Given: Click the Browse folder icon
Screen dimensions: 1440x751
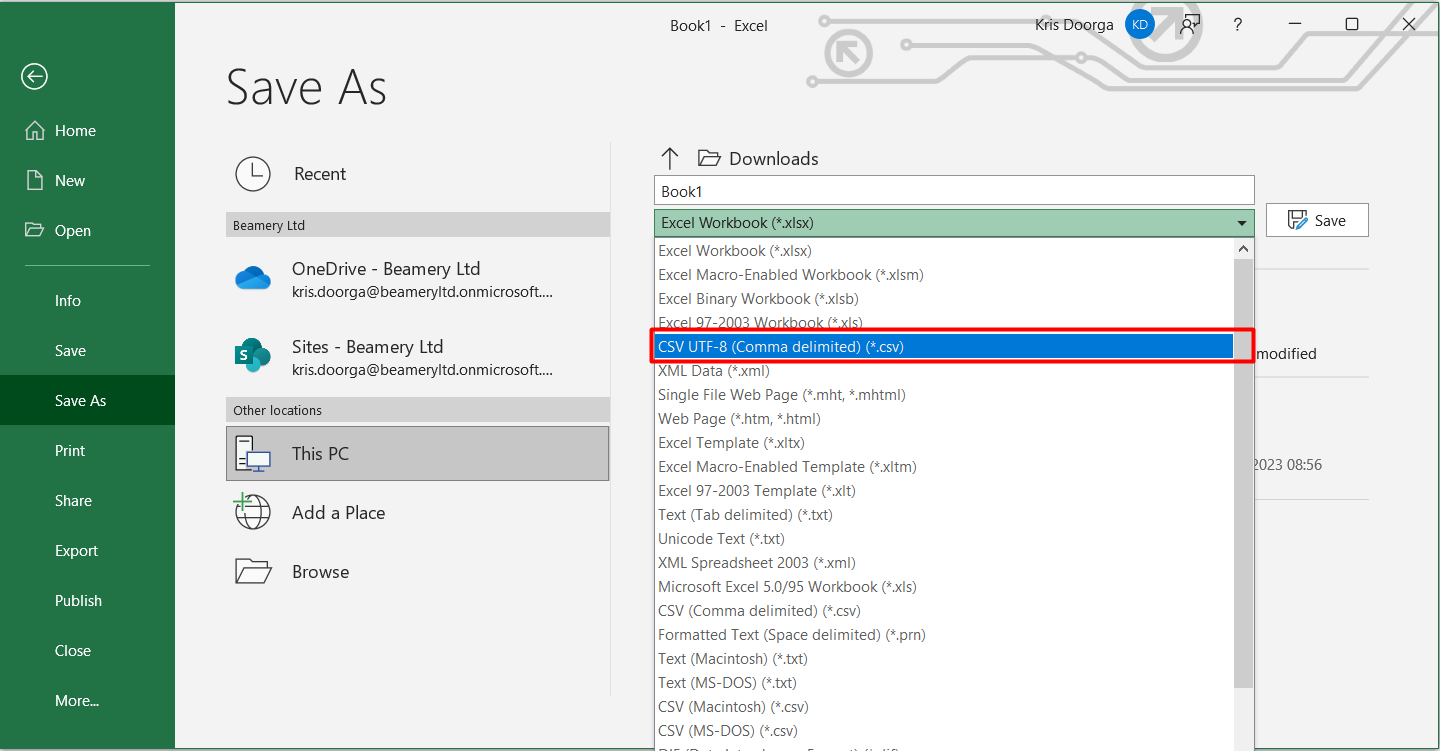Looking at the screenshot, I should pyautogui.click(x=253, y=571).
